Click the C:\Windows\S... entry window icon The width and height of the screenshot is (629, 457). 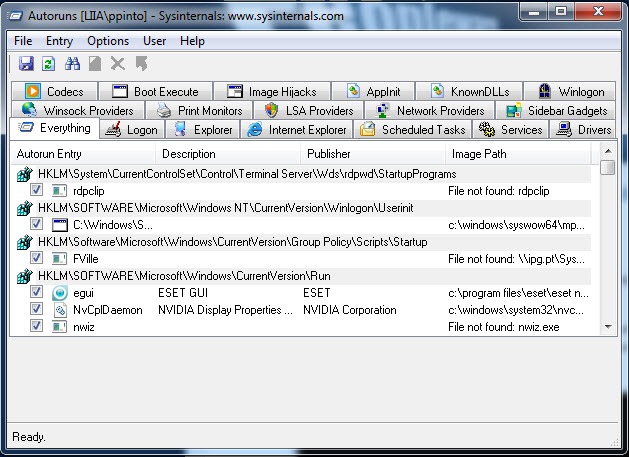(x=60, y=225)
